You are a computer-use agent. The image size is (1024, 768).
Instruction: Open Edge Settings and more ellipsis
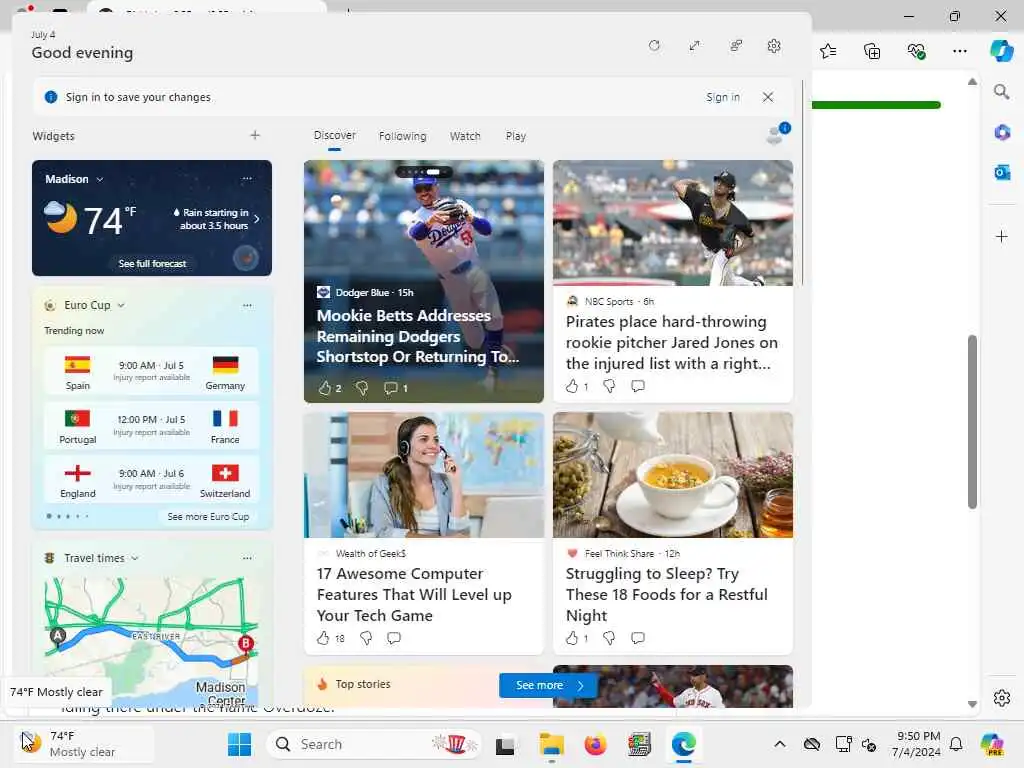(959, 51)
